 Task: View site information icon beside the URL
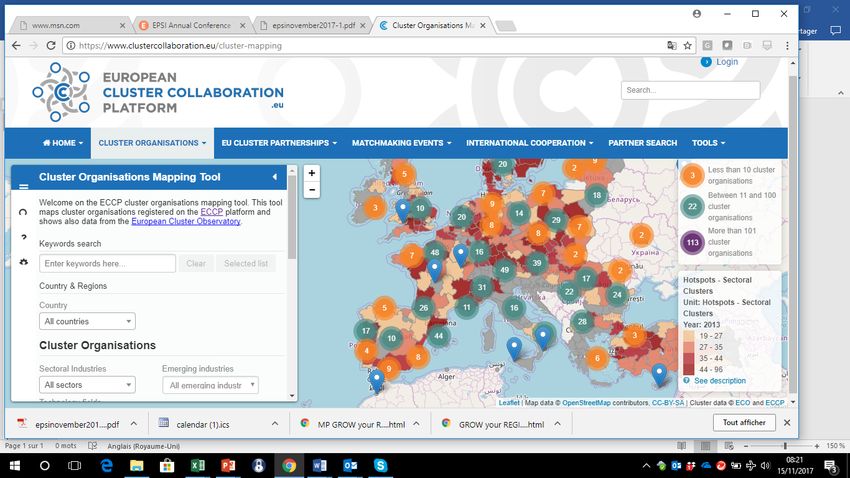(70, 46)
